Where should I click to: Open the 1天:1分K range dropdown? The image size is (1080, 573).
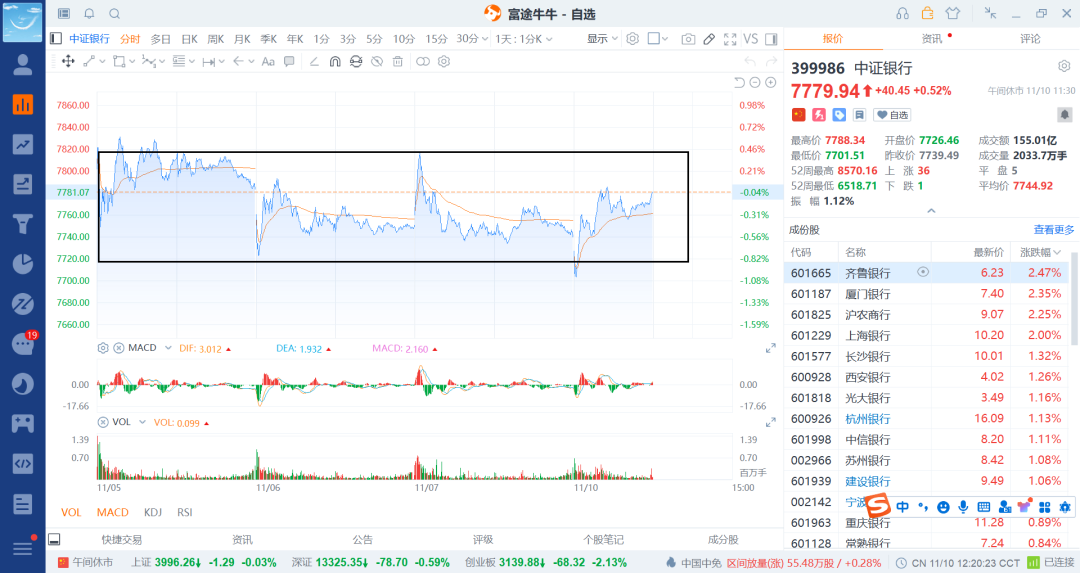coord(523,39)
